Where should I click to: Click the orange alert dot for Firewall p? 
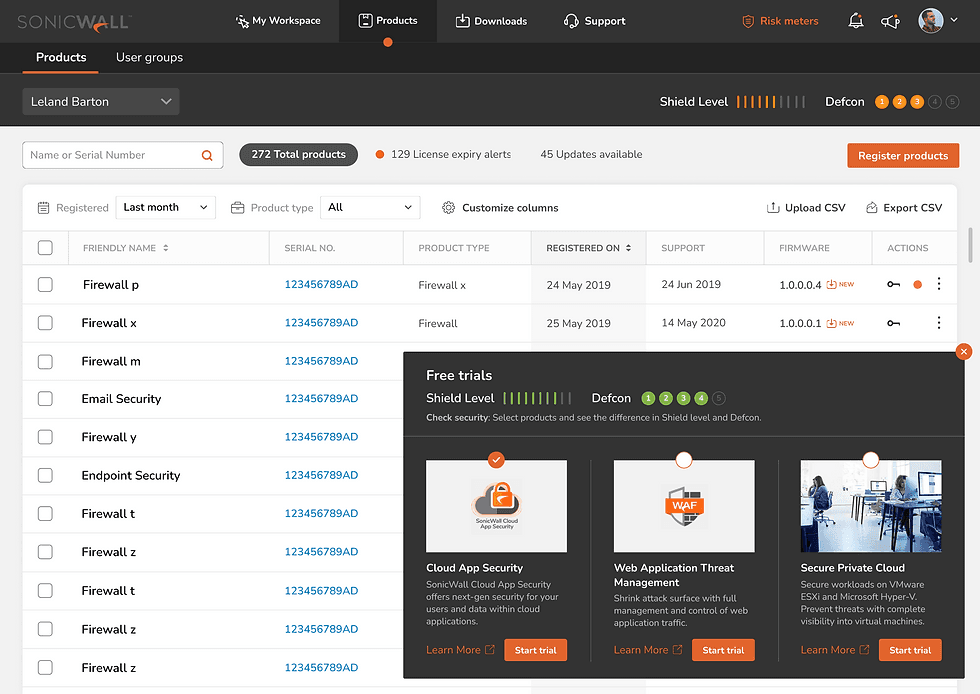coord(918,284)
